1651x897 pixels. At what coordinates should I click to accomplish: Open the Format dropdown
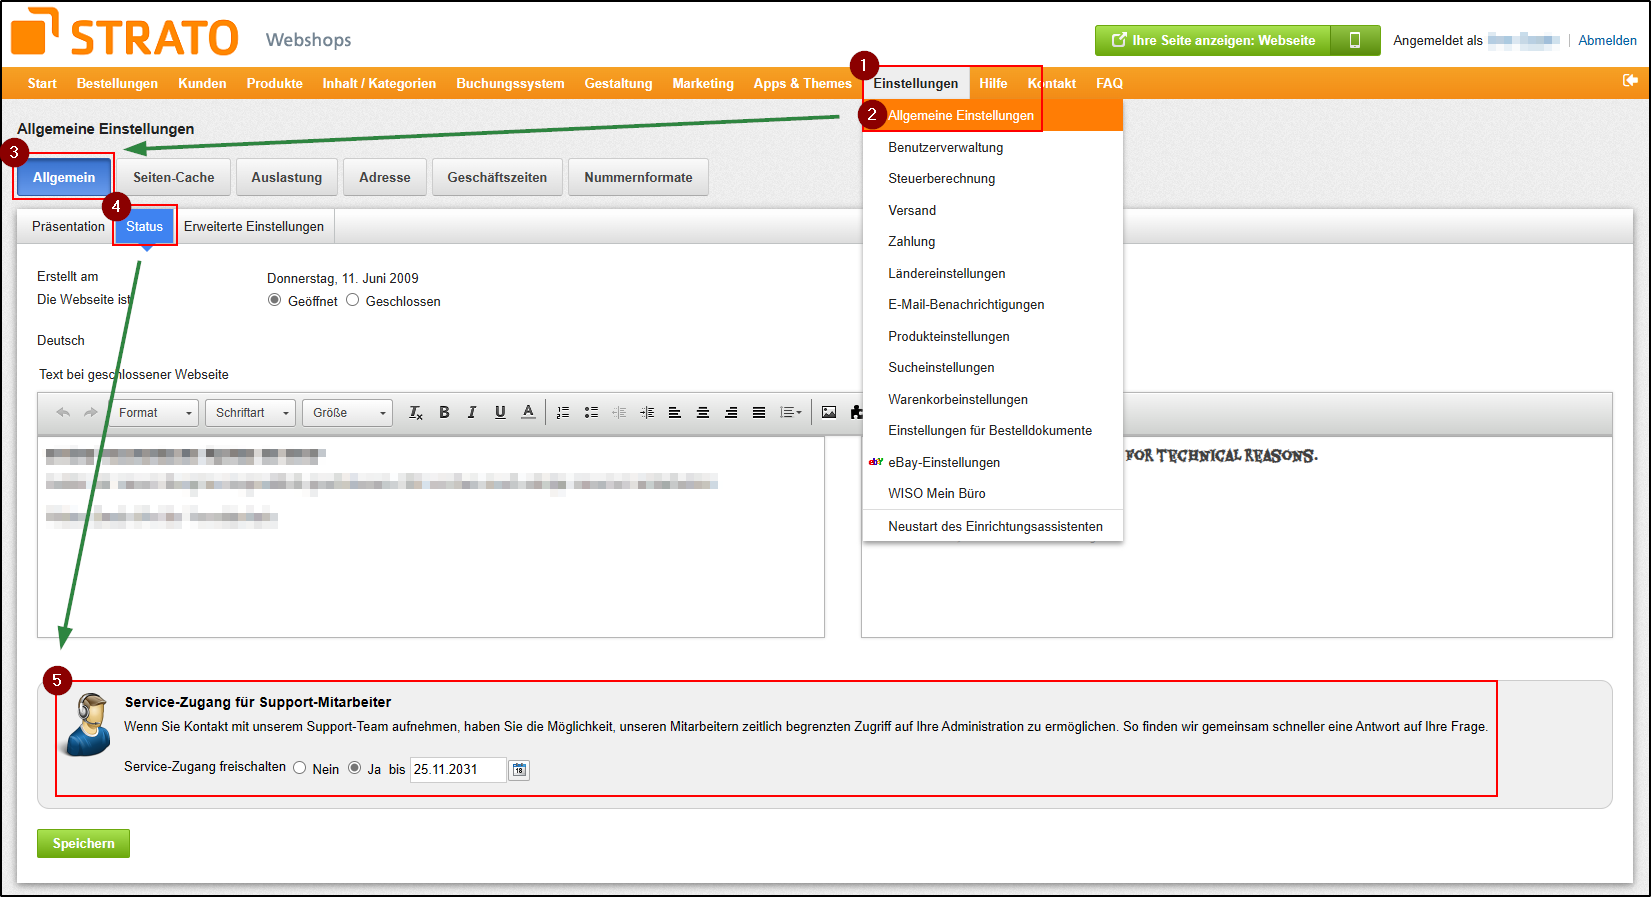tap(154, 413)
